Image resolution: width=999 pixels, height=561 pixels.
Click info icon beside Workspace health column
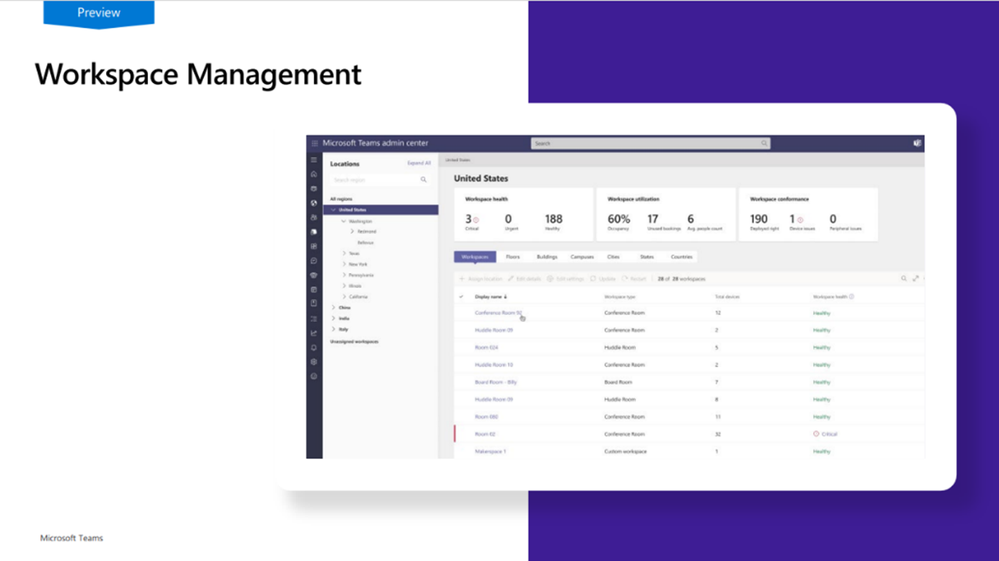tap(852, 297)
